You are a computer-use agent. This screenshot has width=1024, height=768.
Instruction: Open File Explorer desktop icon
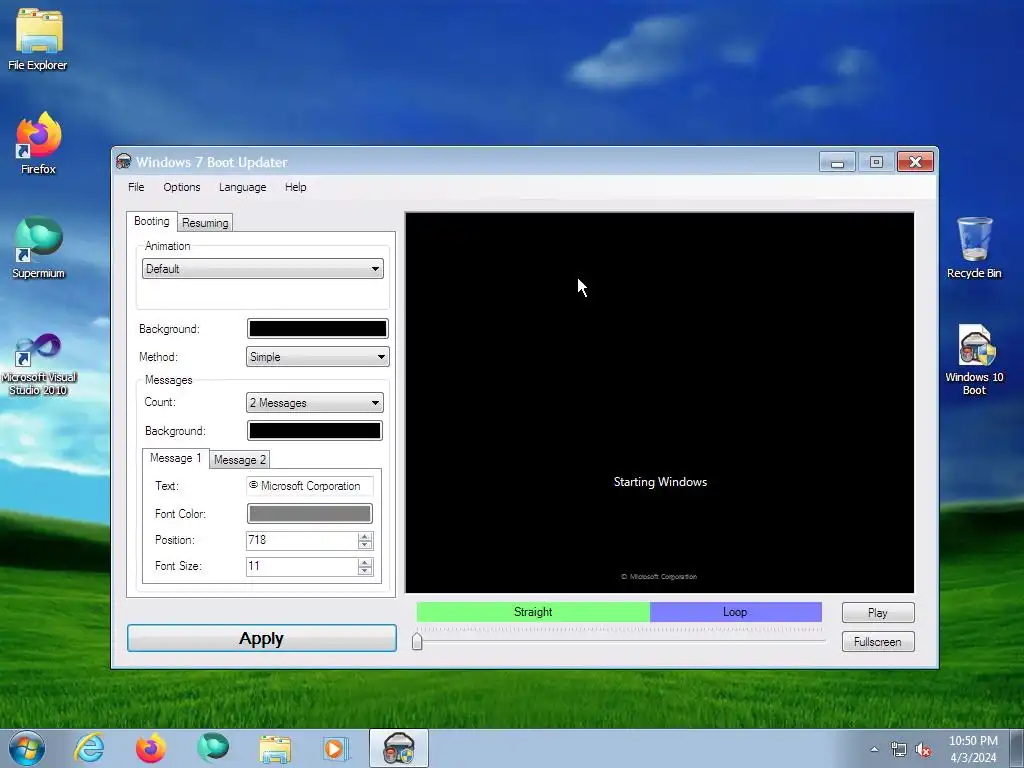coord(39,39)
